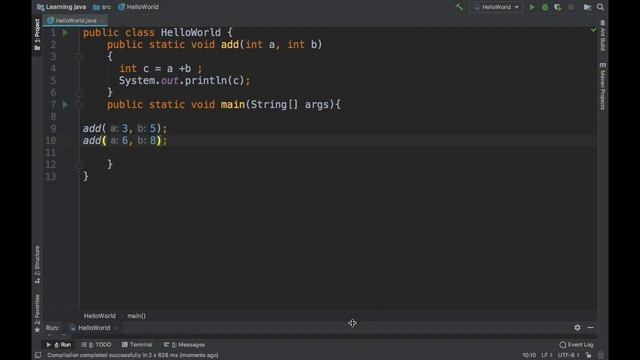Open the HelloWorld run configuration dropdown
This screenshot has height=360, width=640.
[496, 7]
